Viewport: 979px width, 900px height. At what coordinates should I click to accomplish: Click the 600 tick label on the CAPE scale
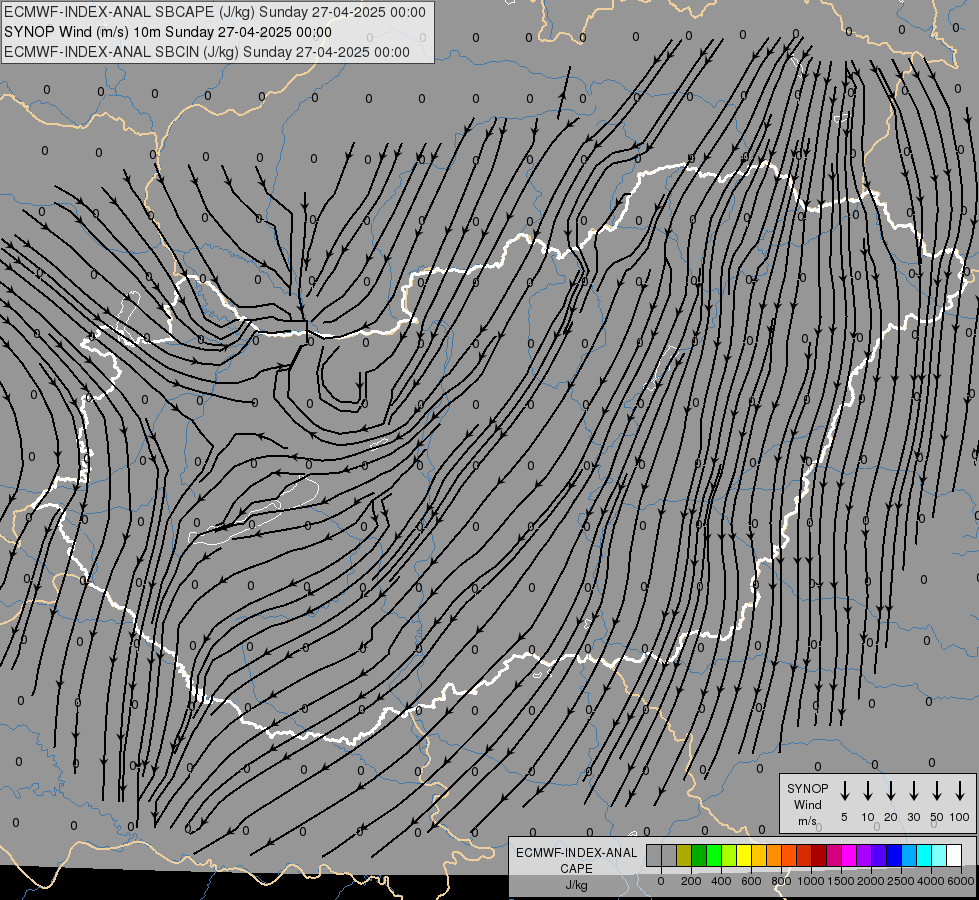[751, 881]
